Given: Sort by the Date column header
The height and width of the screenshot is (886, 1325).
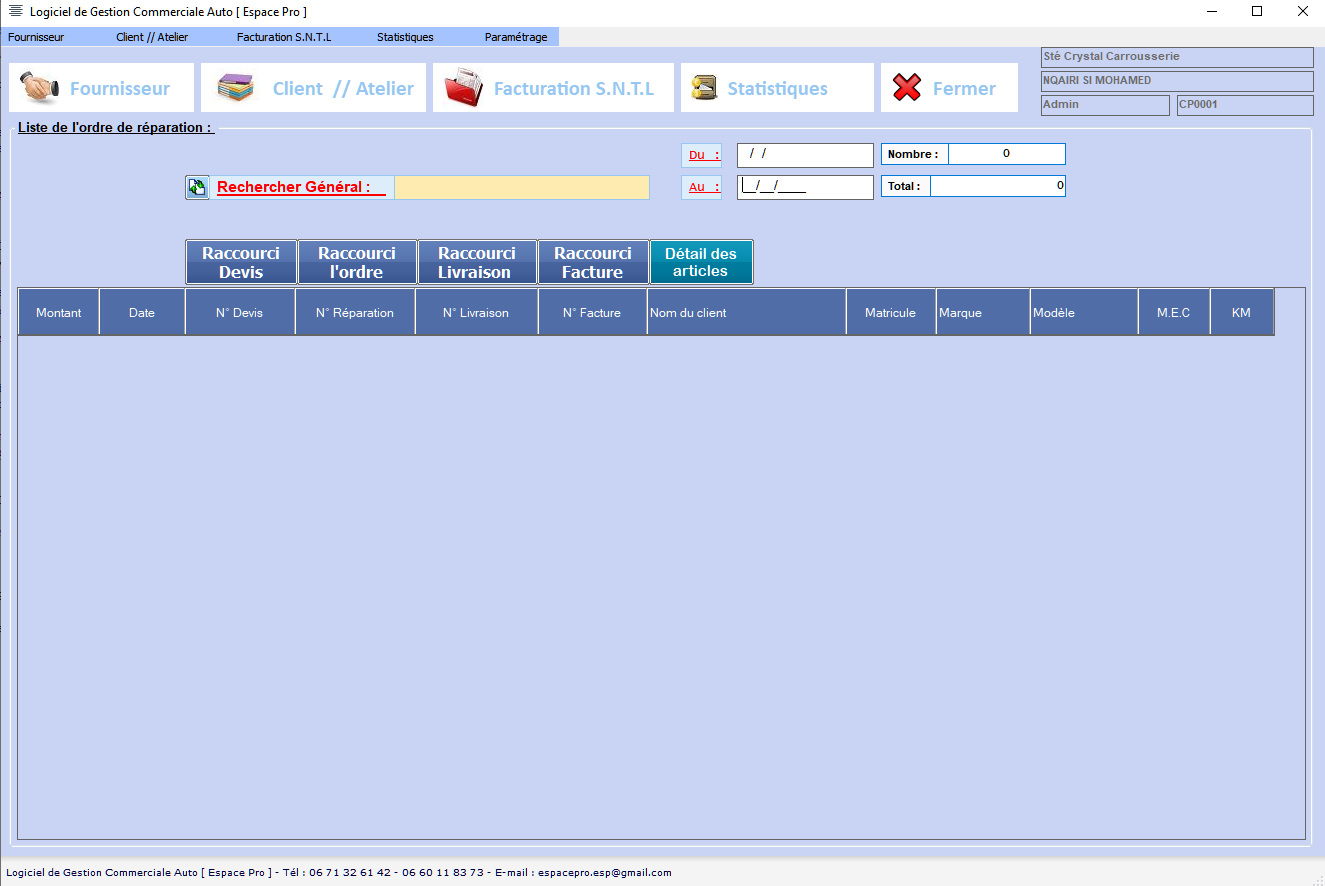Looking at the screenshot, I should point(142,312).
